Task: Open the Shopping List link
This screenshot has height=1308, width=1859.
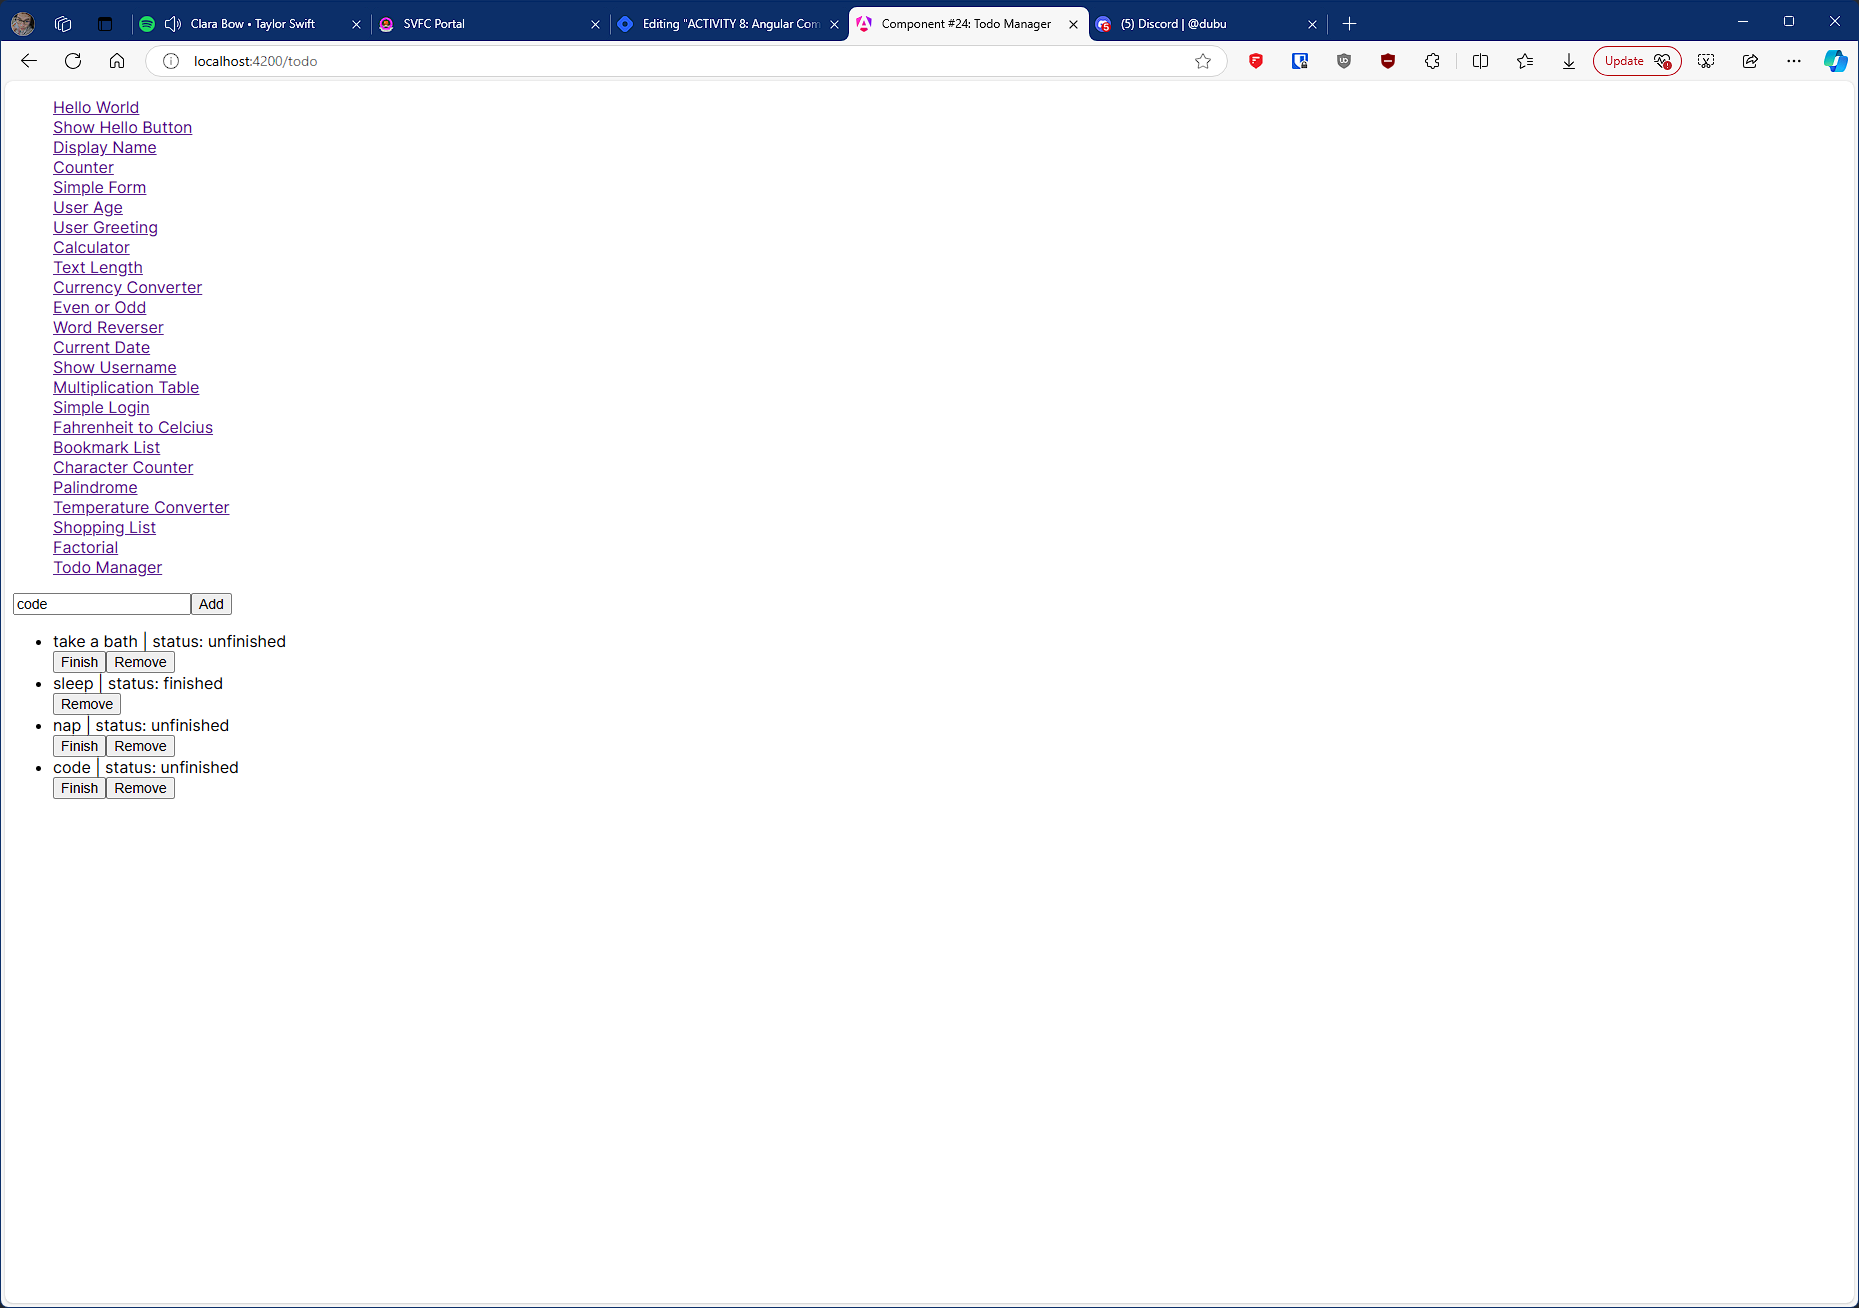Action: (x=104, y=527)
